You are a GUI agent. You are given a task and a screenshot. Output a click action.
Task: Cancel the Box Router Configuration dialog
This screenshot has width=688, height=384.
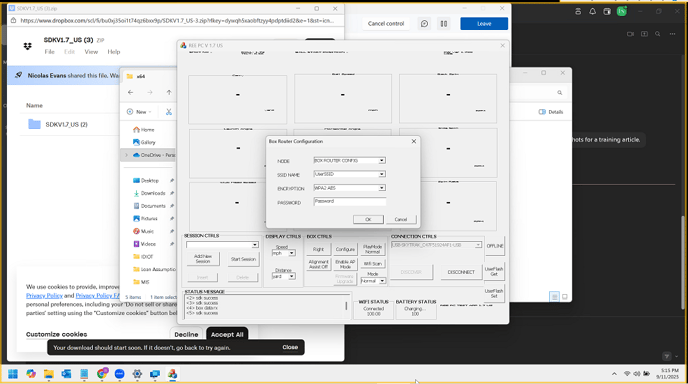tap(401, 219)
